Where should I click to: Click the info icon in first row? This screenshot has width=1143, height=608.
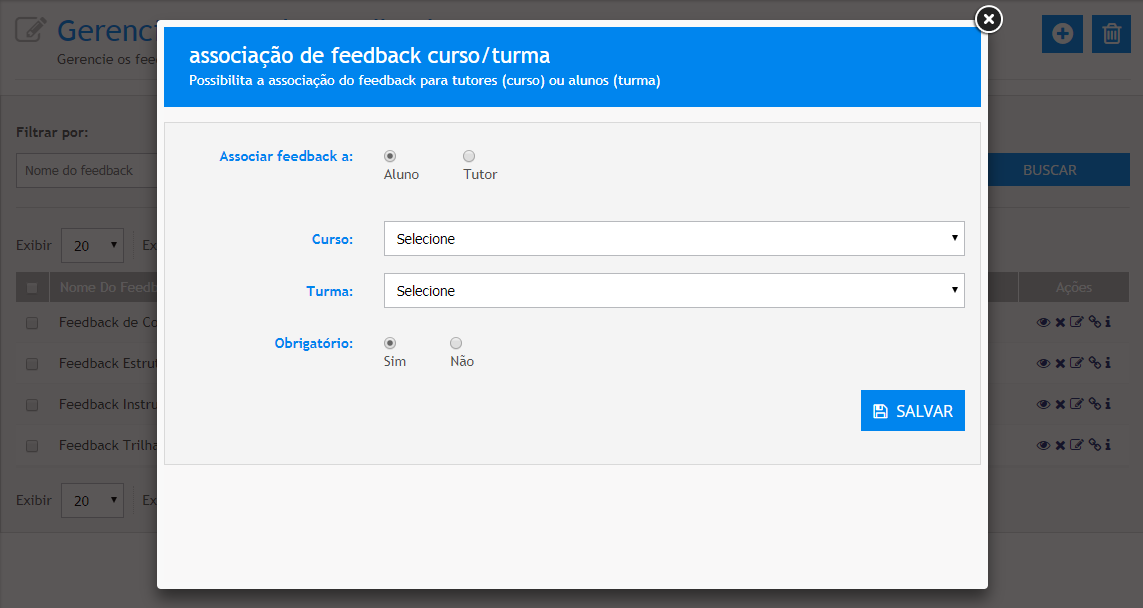pos(1108,322)
